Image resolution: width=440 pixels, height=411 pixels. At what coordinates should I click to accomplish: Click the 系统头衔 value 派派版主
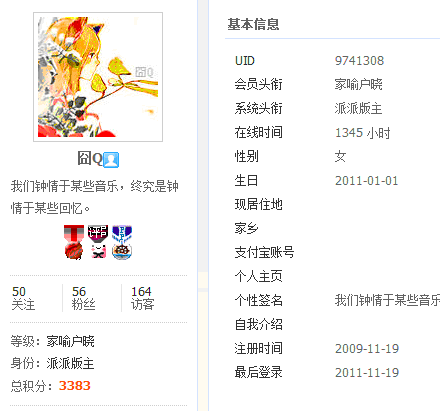(358, 108)
